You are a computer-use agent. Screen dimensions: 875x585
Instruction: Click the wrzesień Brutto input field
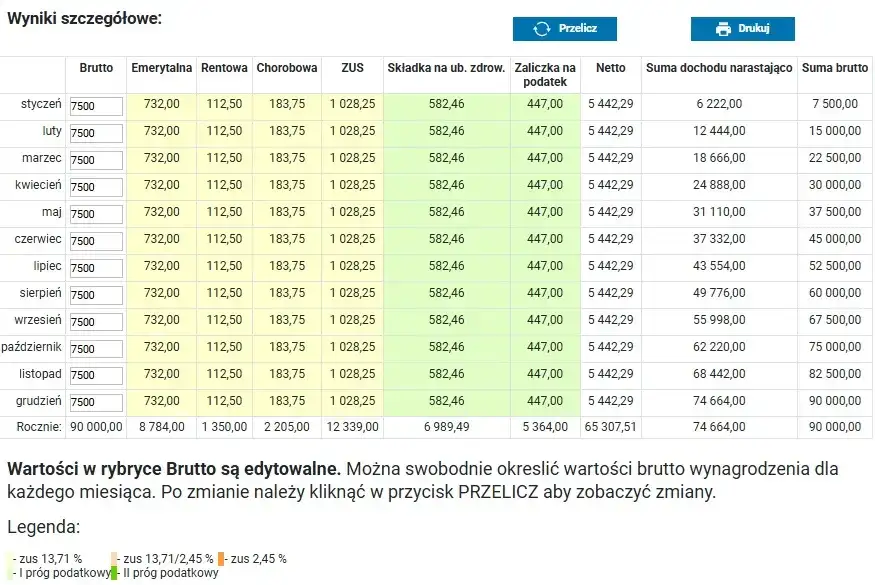(95, 321)
